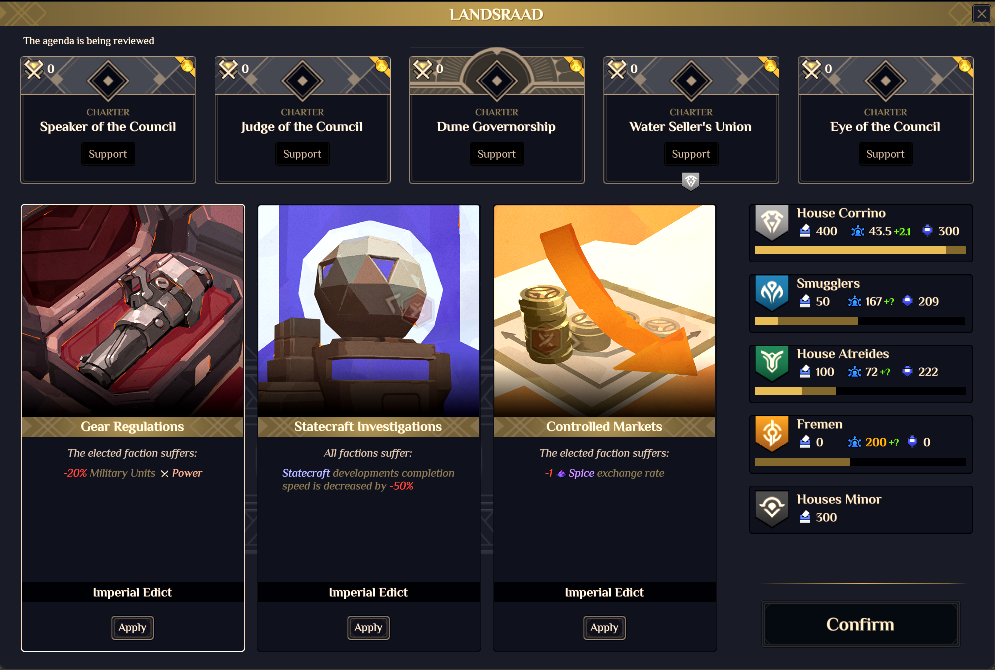Click the Corrino vote marker under Water Seller's Union
The height and width of the screenshot is (670, 995).
coord(690,181)
